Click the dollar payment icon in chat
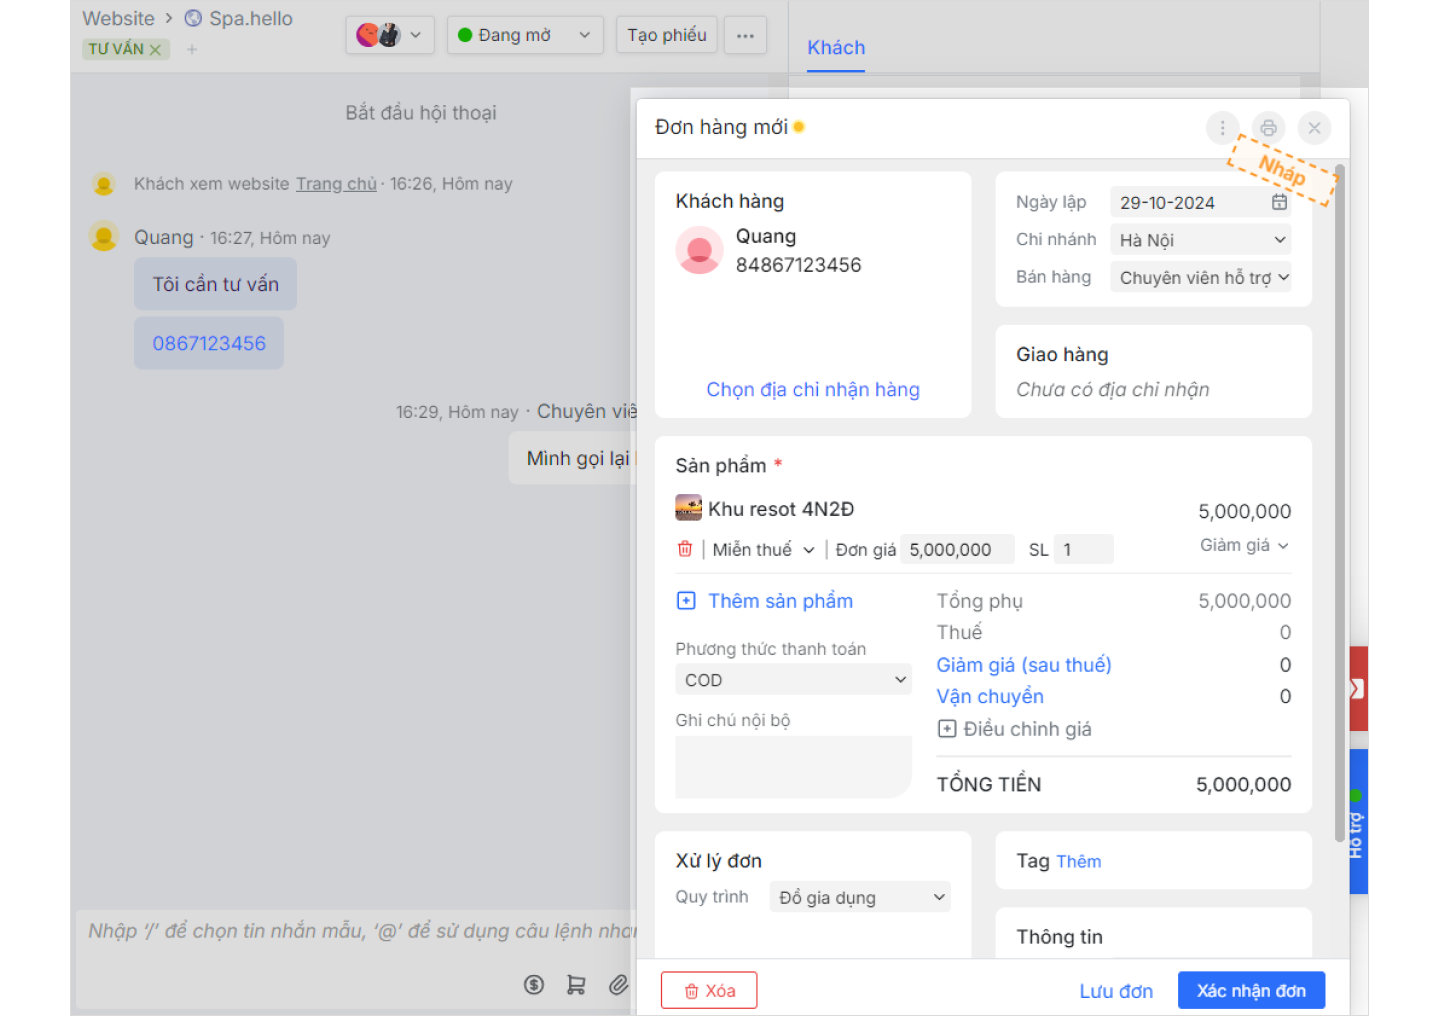This screenshot has height=1024, width=1440. pos(534,985)
